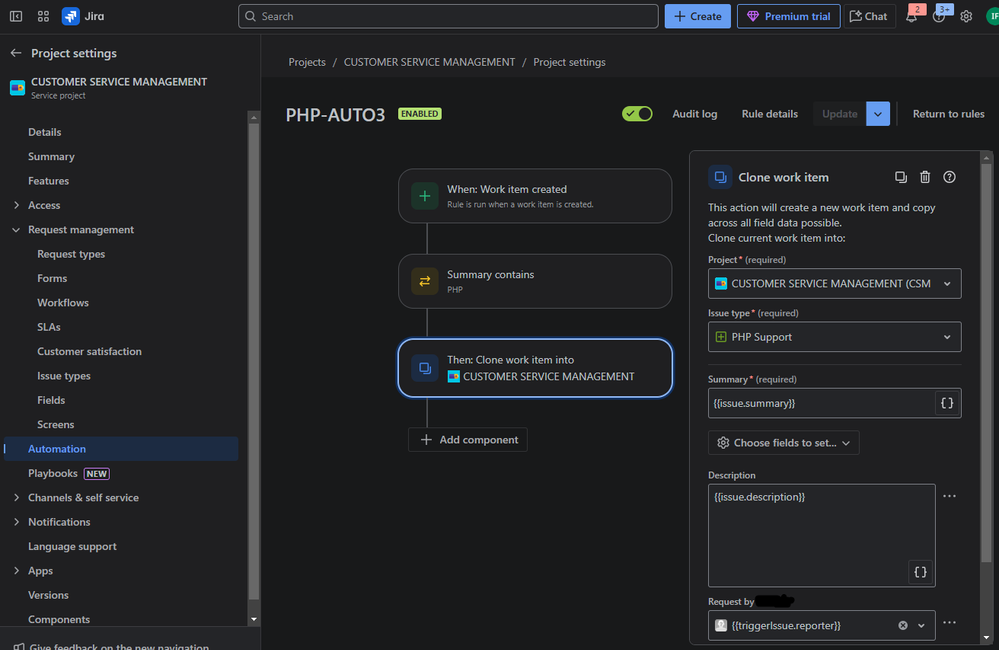Screen dimensions: 999x650
Task: Click the Description text area
Action: tap(821, 536)
